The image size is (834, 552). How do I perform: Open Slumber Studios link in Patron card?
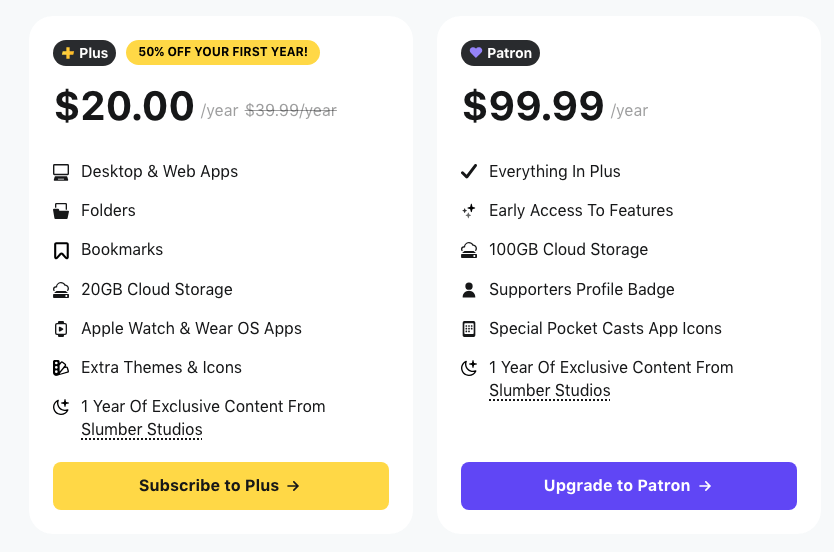coord(549,391)
